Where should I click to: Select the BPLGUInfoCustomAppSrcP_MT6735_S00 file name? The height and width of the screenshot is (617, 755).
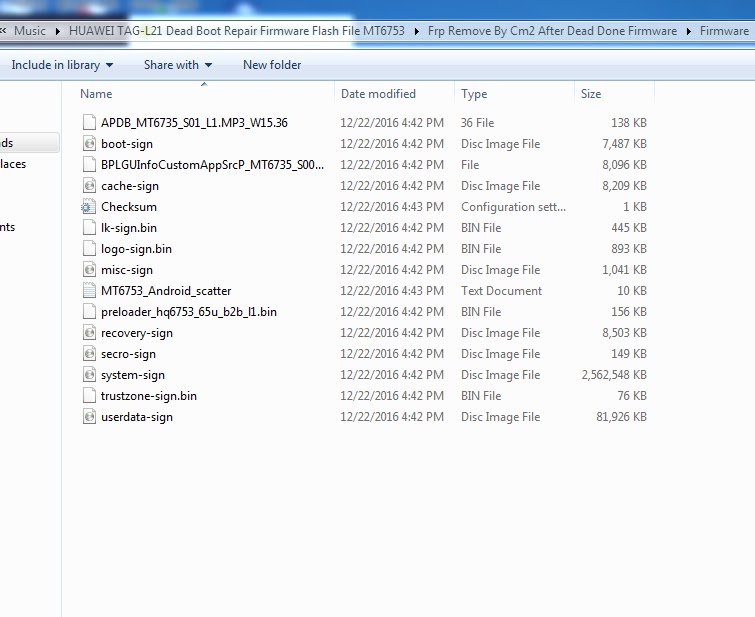point(212,165)
